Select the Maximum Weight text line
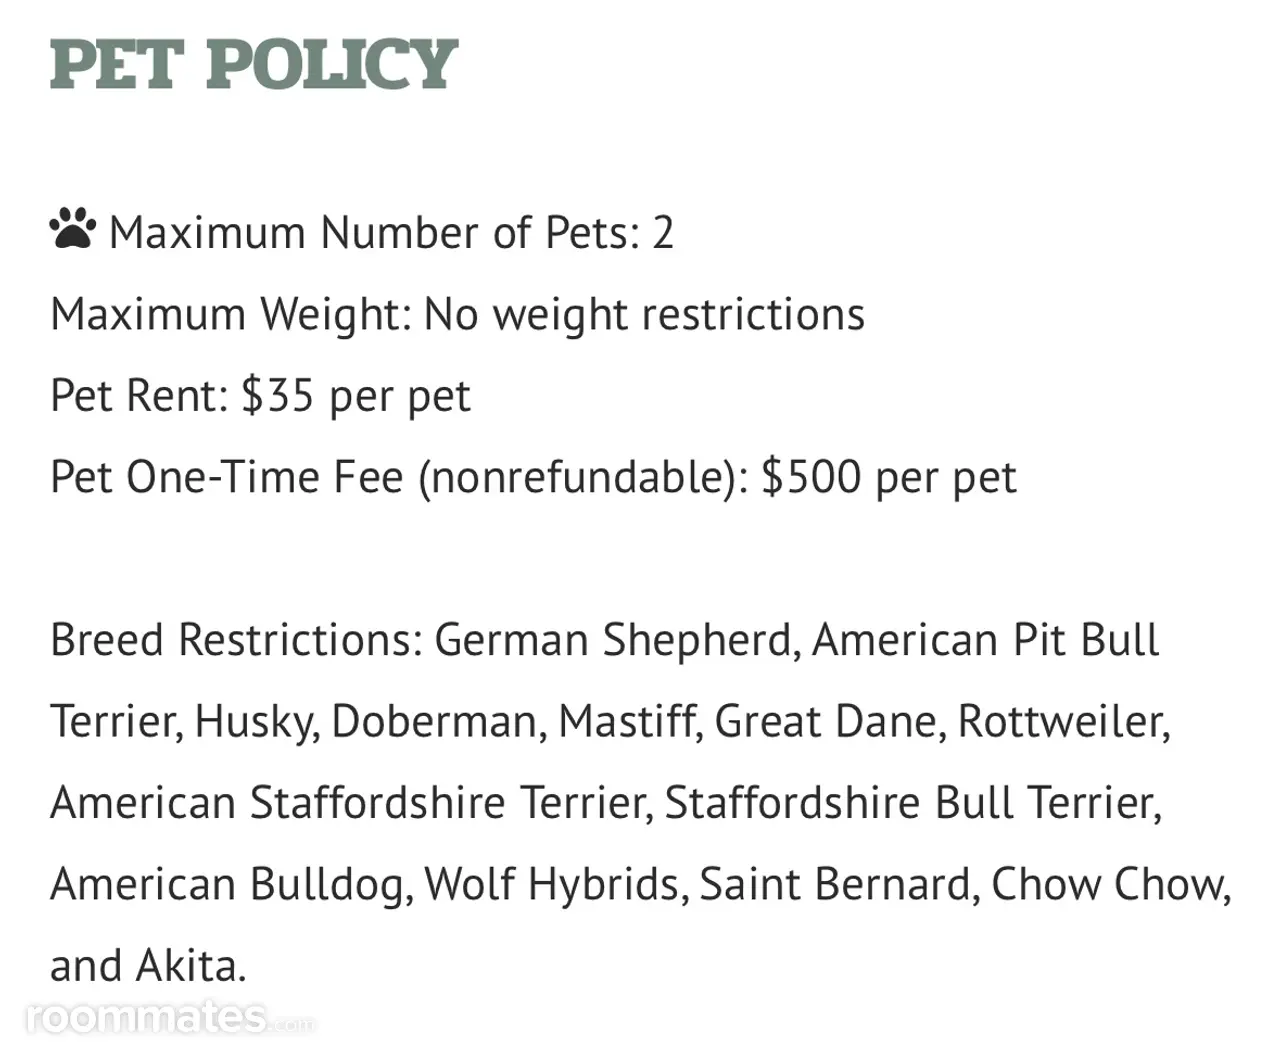The width and height of the screenshot is (1280, 1060). coord(457,315)
